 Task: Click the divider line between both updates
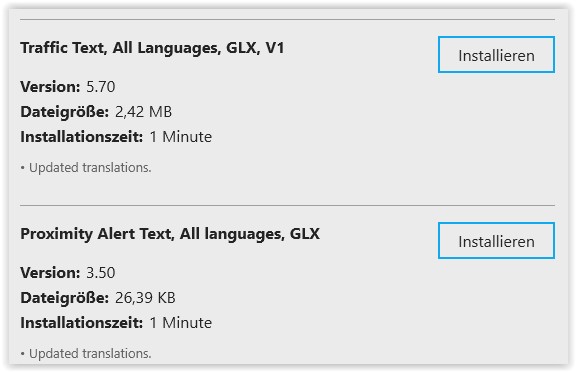coord(287,205)
